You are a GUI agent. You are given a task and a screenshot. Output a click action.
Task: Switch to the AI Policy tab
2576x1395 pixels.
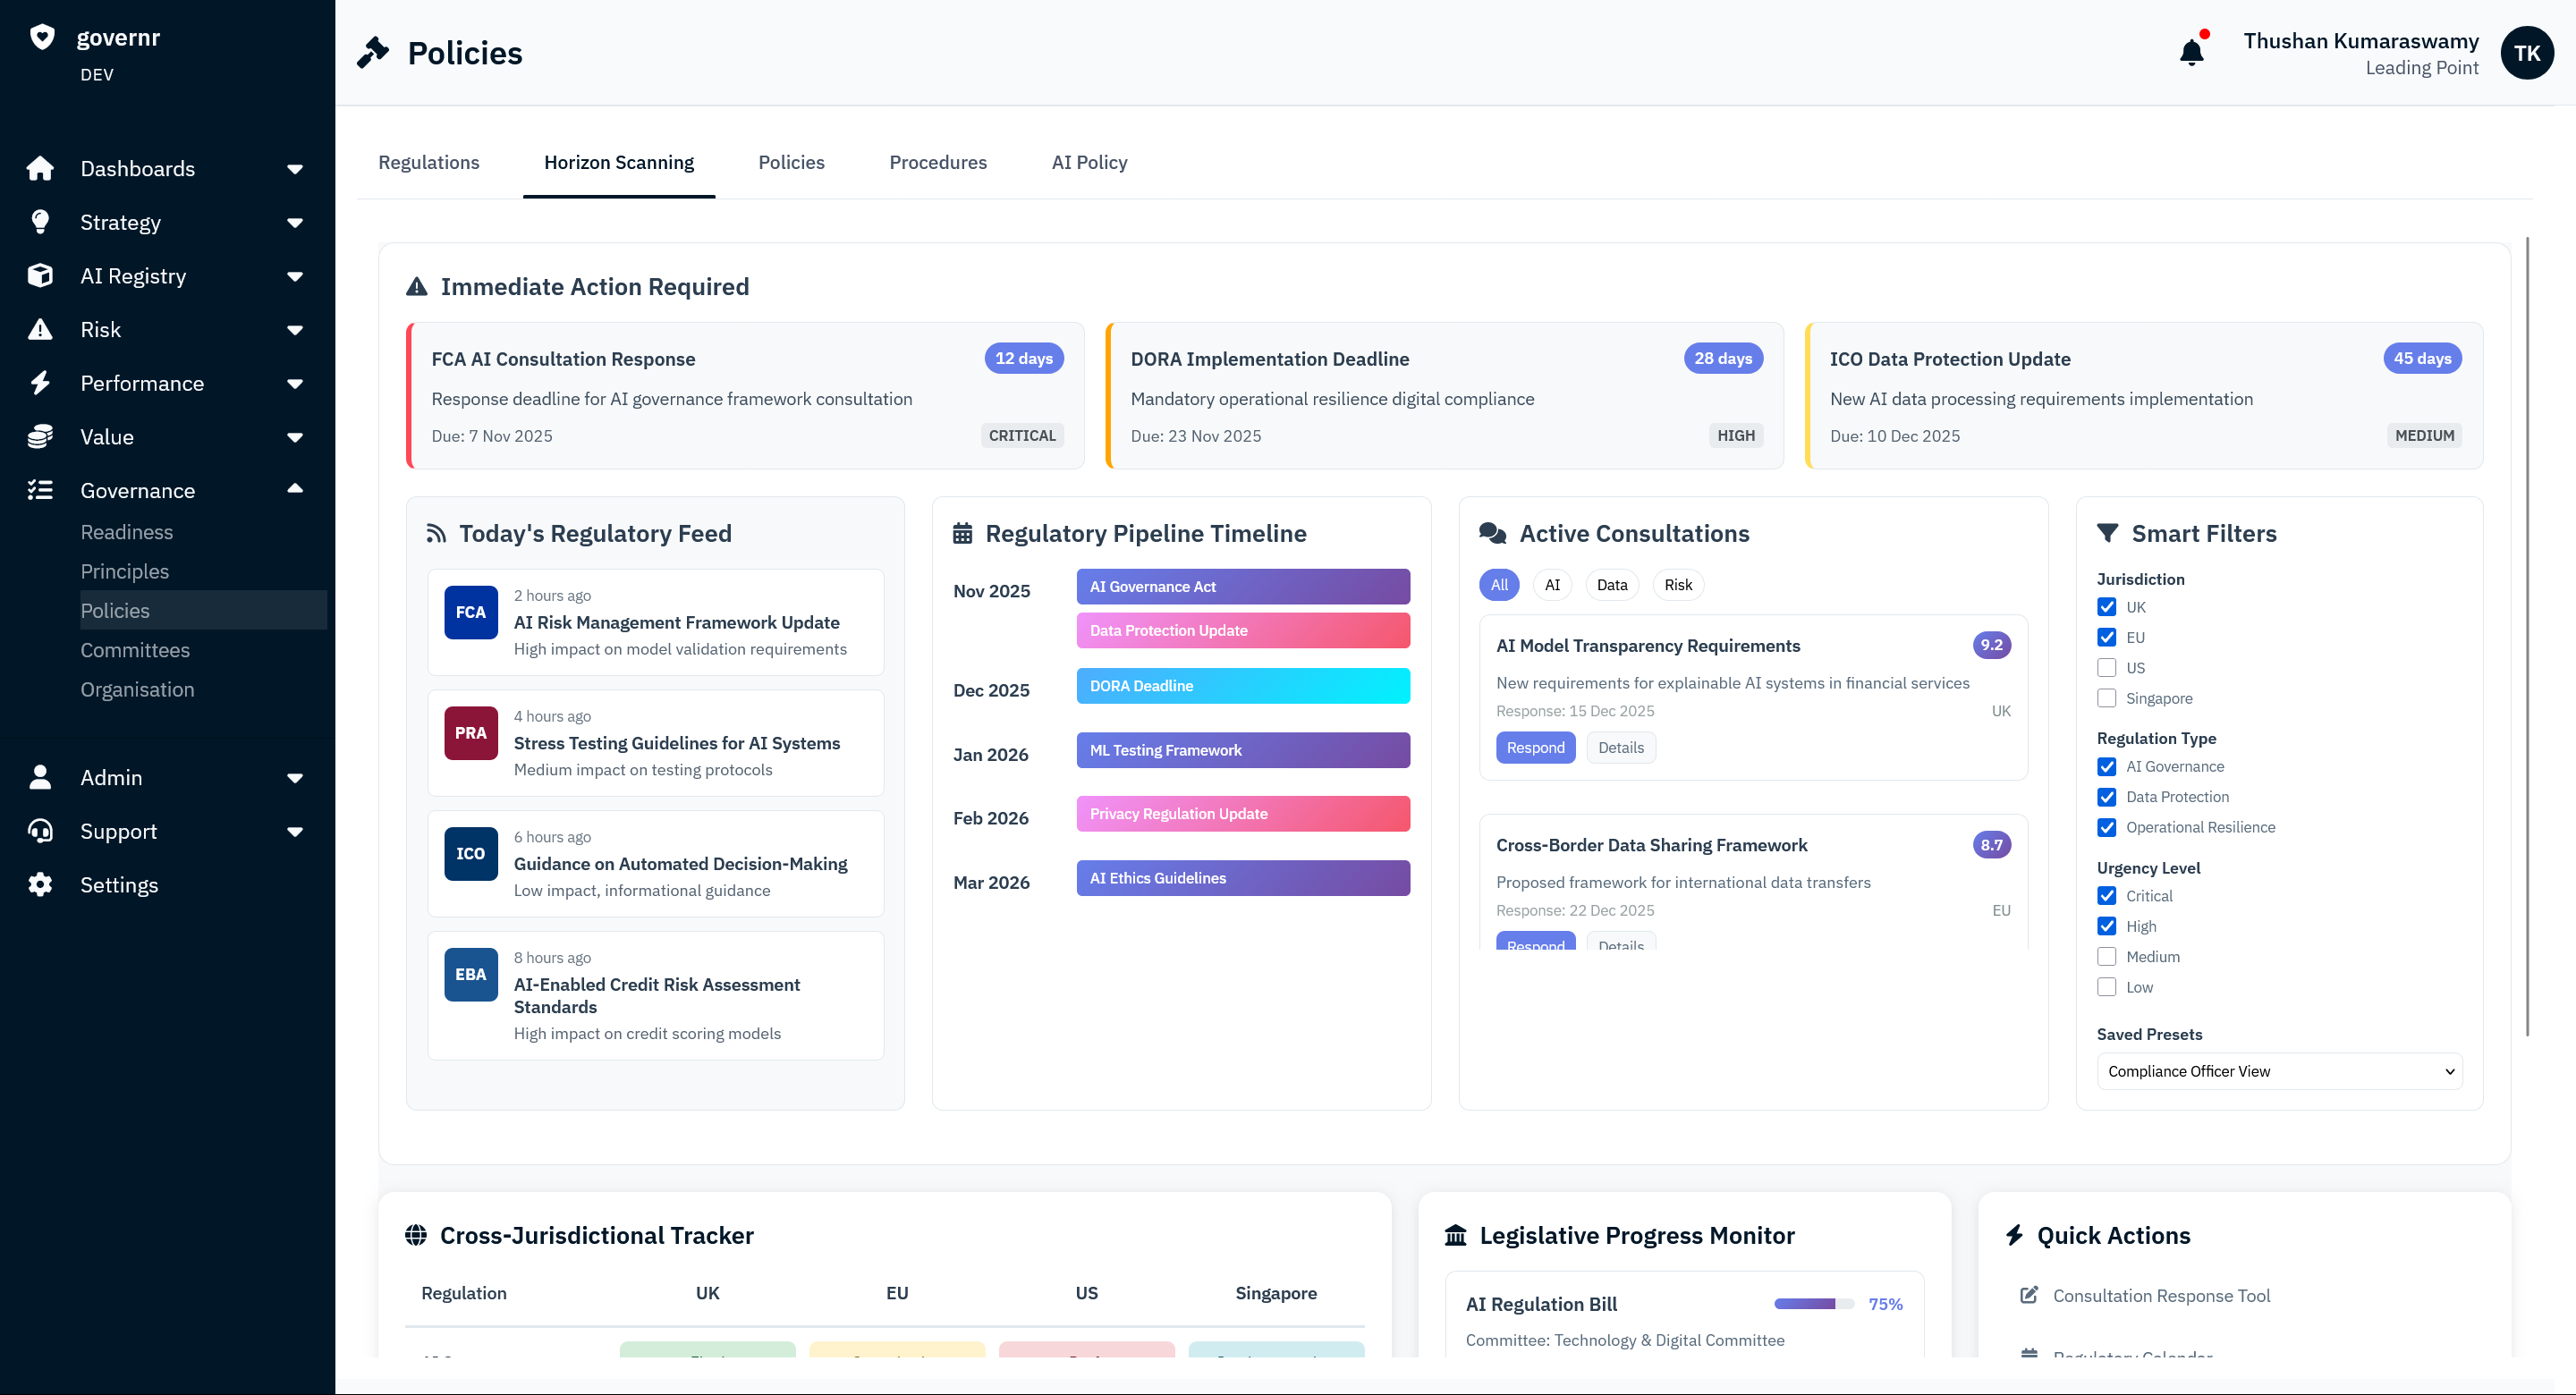[1089, 162]
